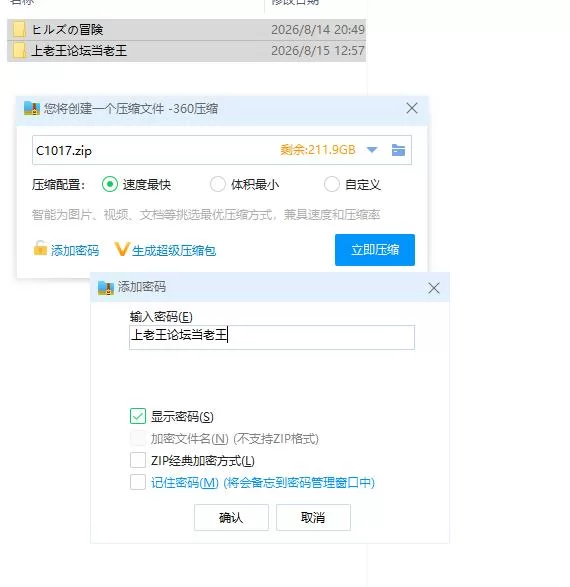Click the 立即压缩 button
The width and height of the screenshot is (570, 587).
point(375,250)
